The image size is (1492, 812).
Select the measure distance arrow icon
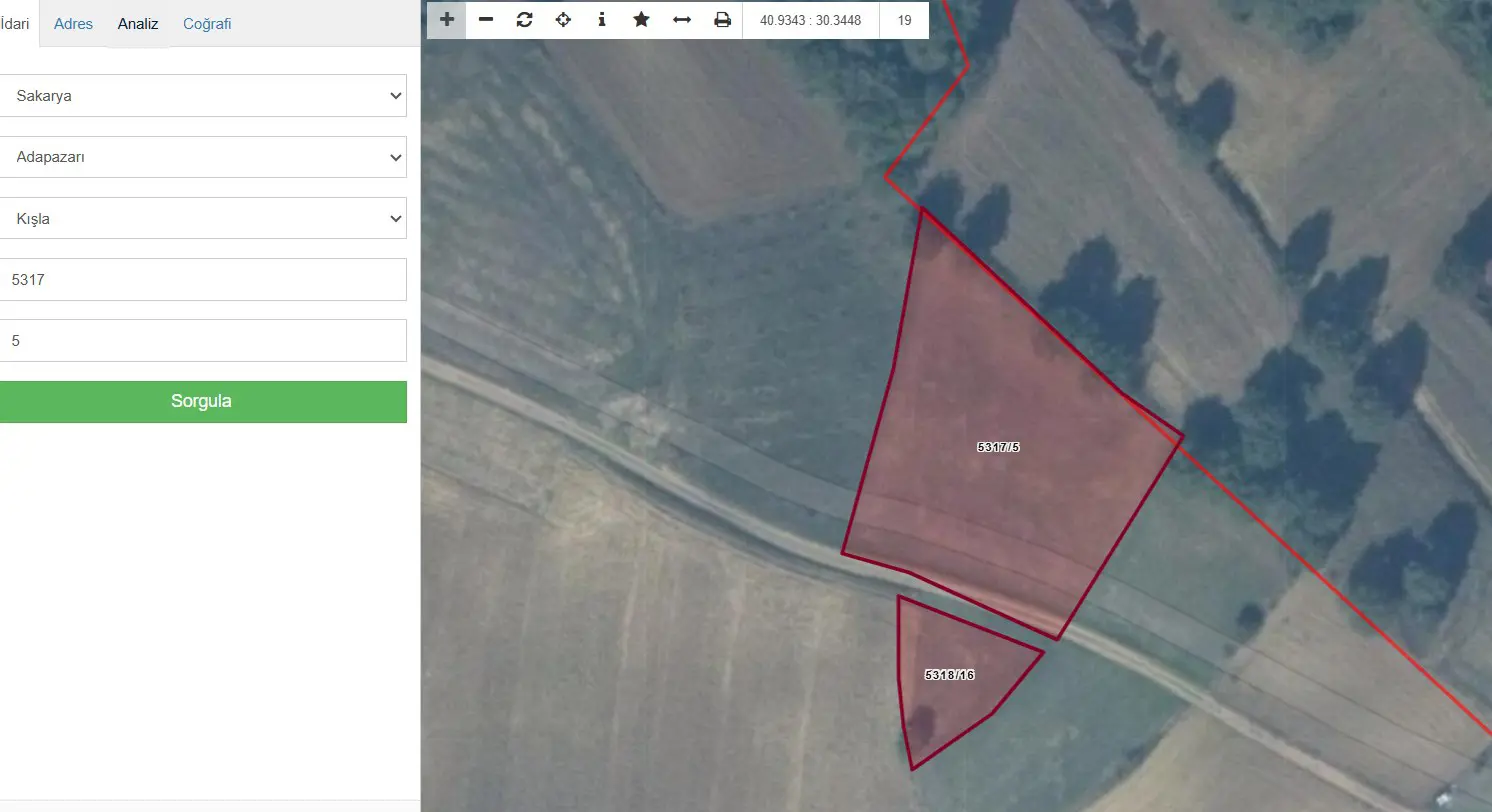coord(682,19)
